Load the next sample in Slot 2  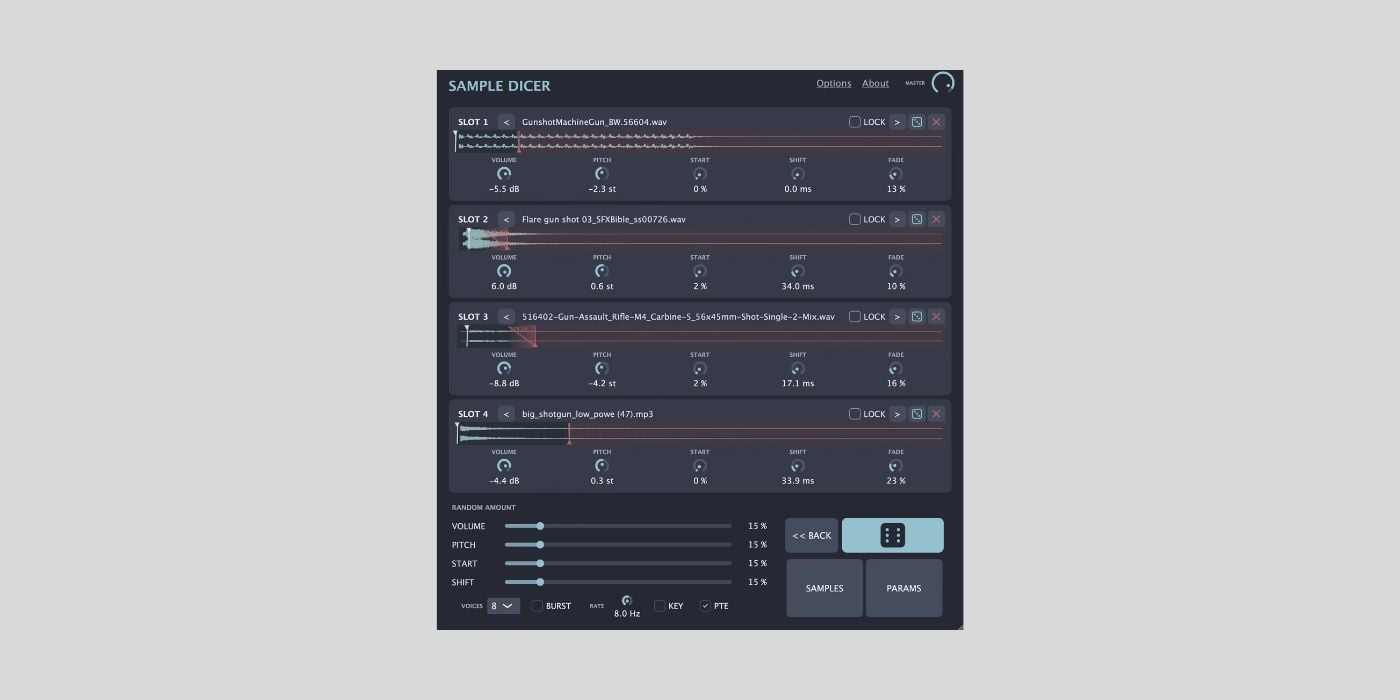897,219
